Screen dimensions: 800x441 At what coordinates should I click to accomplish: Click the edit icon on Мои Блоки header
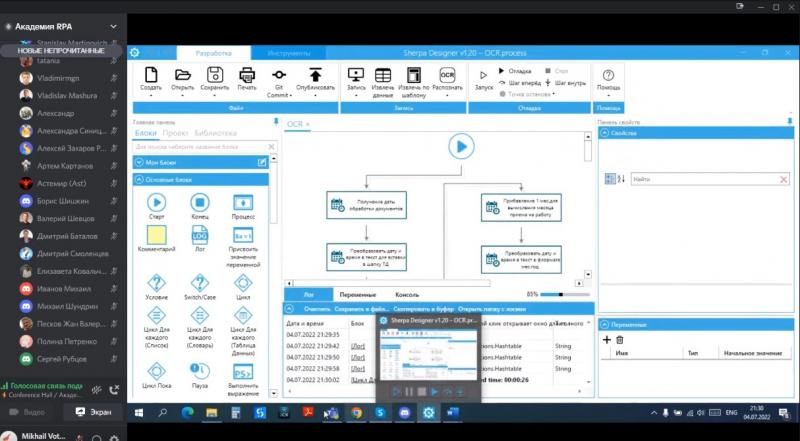261,162
